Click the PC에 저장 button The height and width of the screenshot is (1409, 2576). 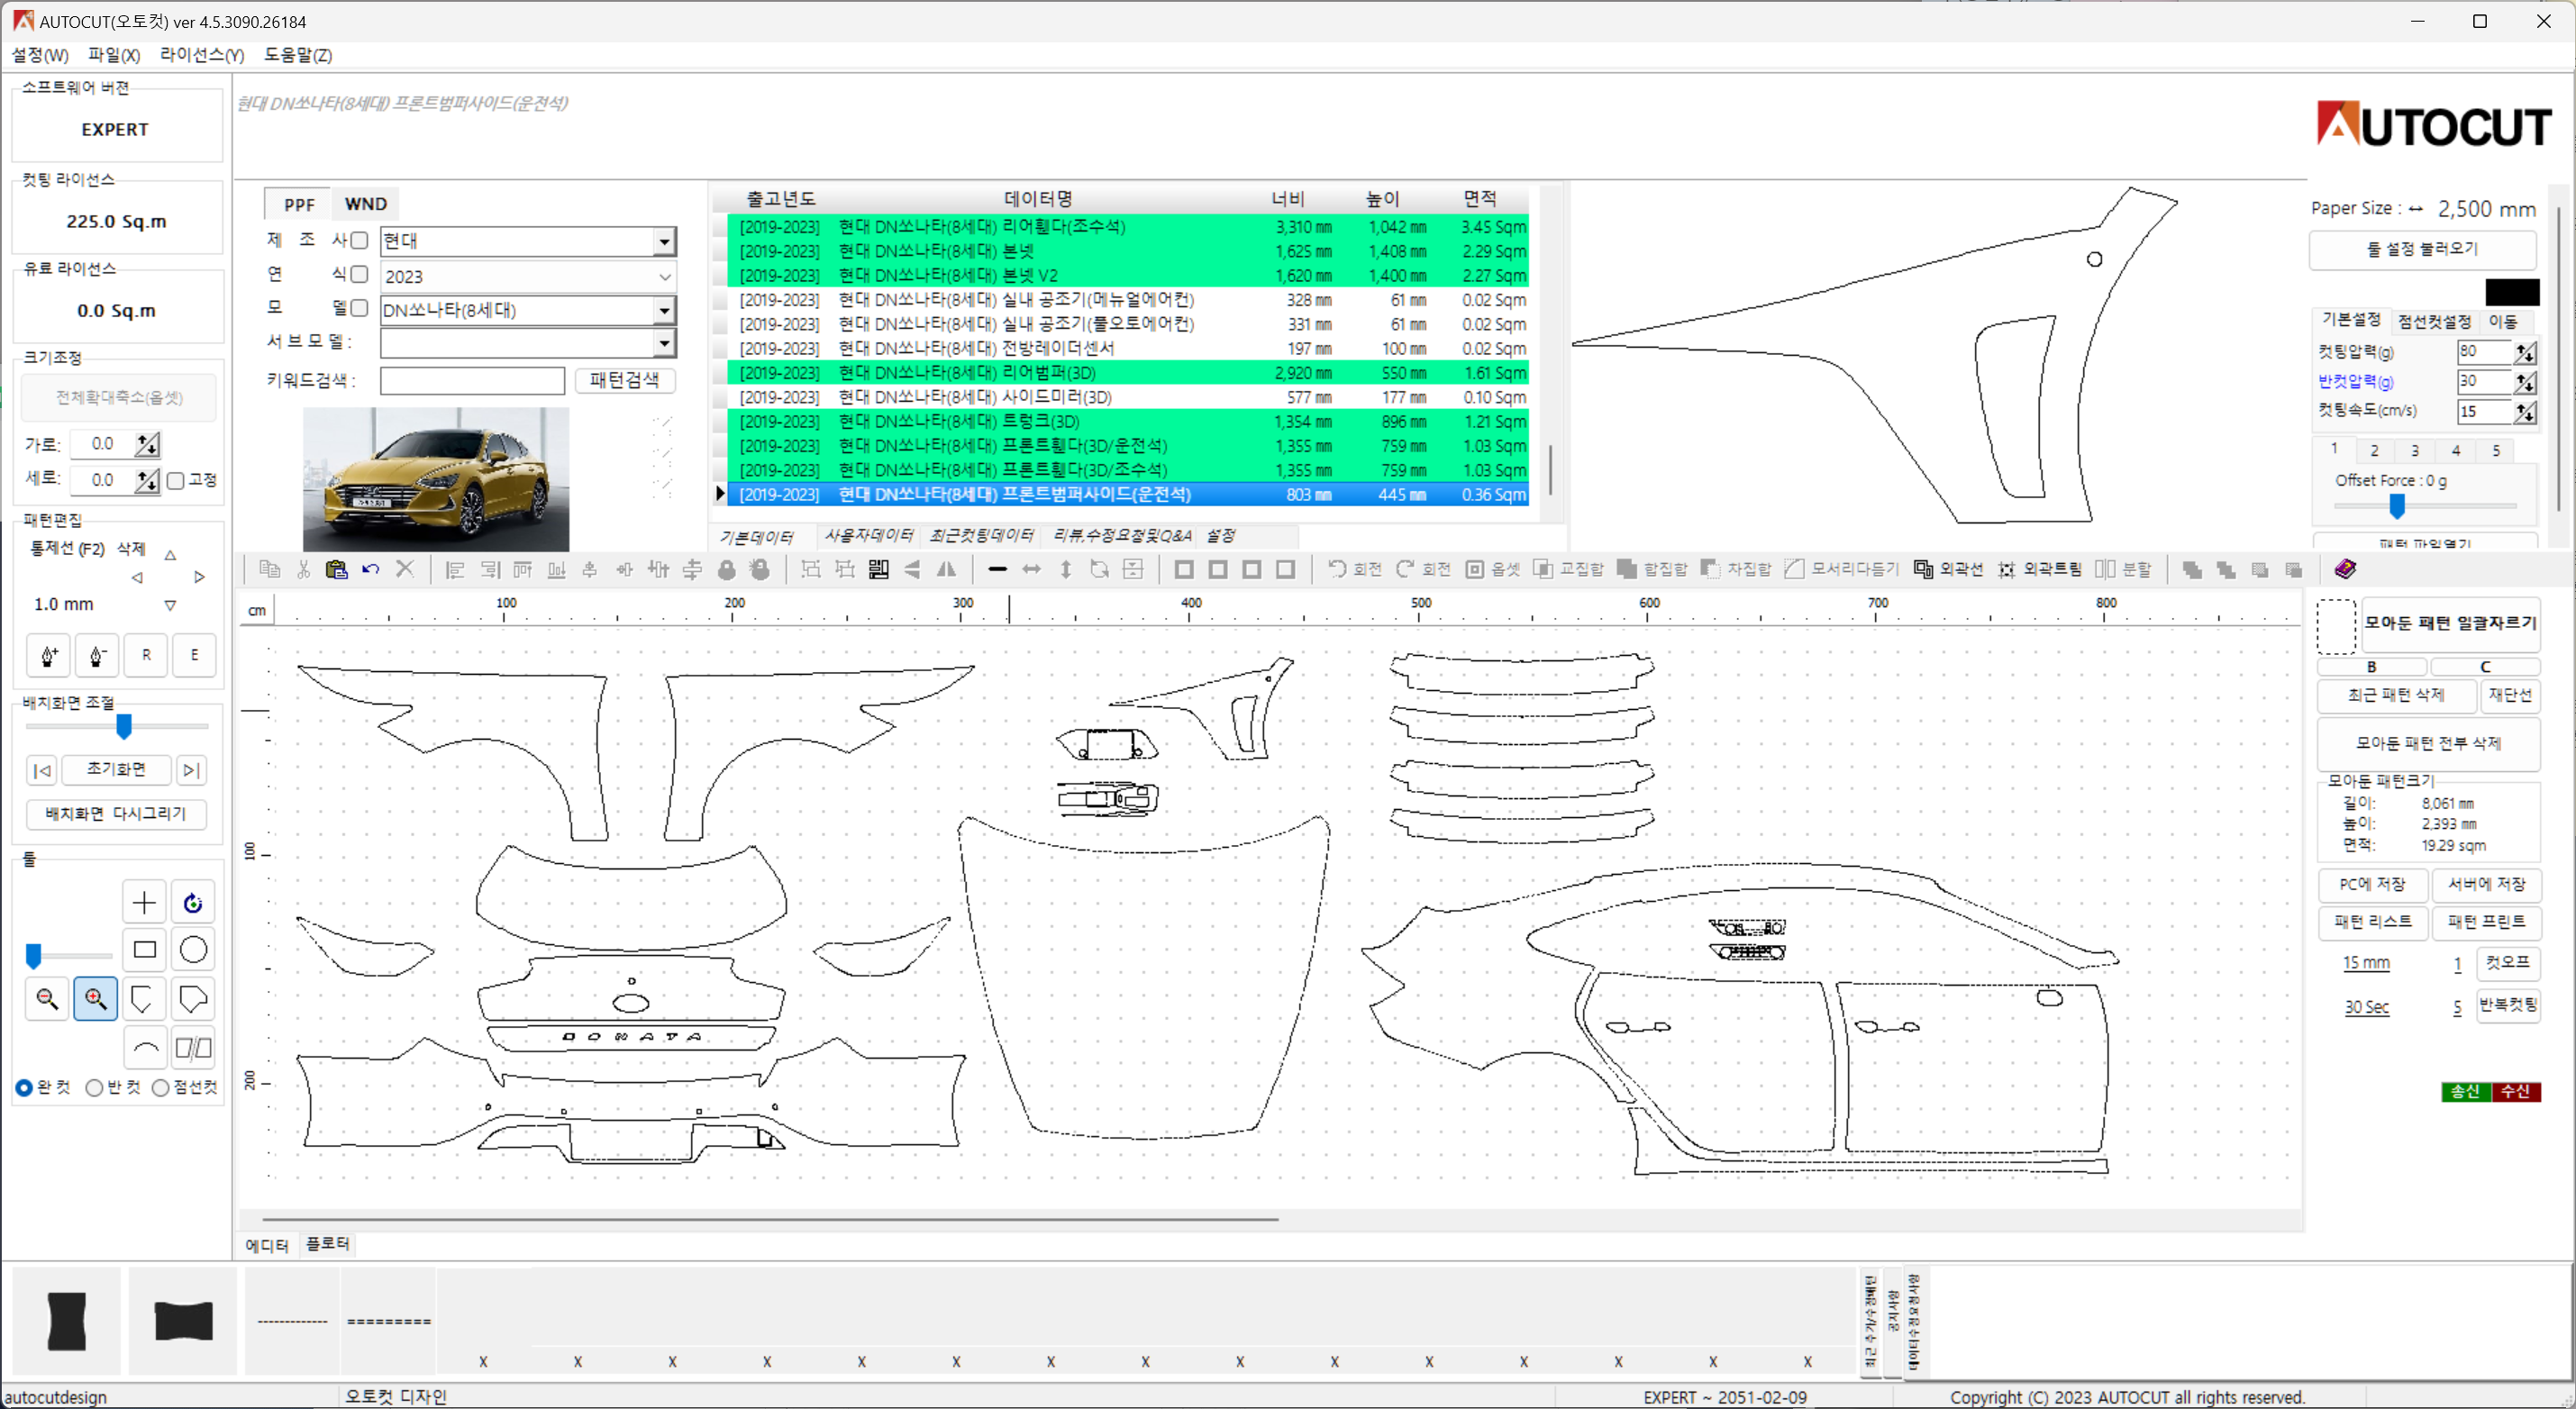point(2372,884)
